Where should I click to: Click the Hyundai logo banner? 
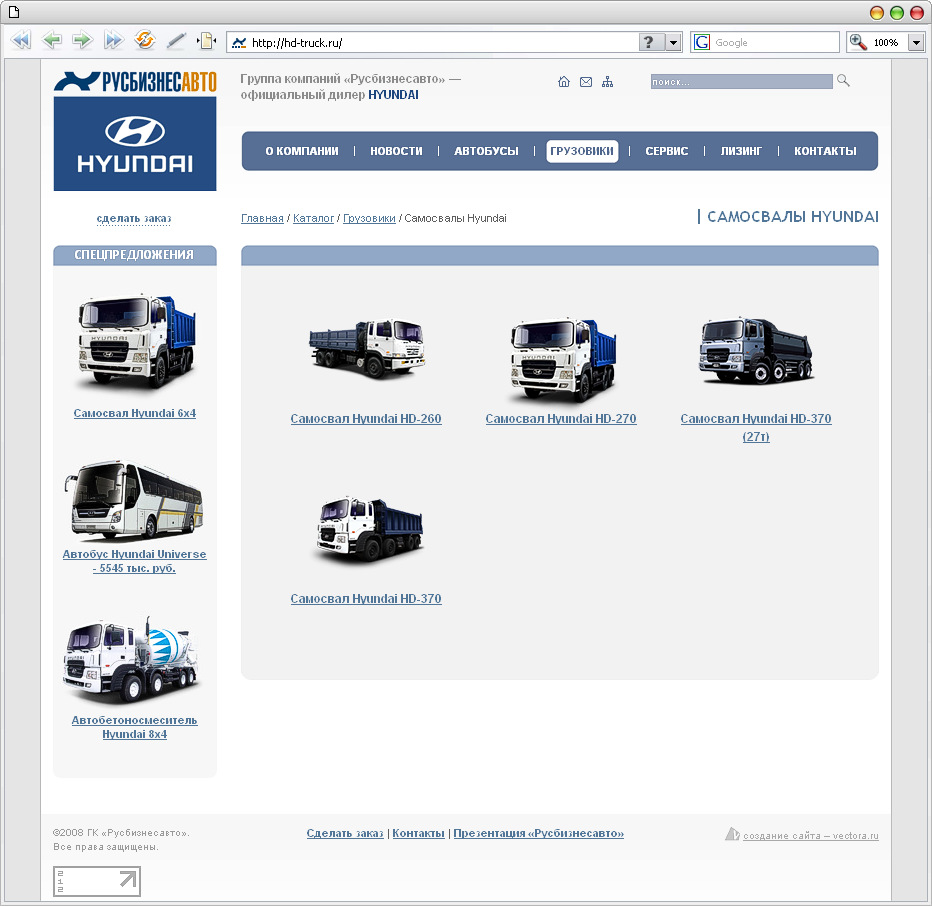[135, 144]
